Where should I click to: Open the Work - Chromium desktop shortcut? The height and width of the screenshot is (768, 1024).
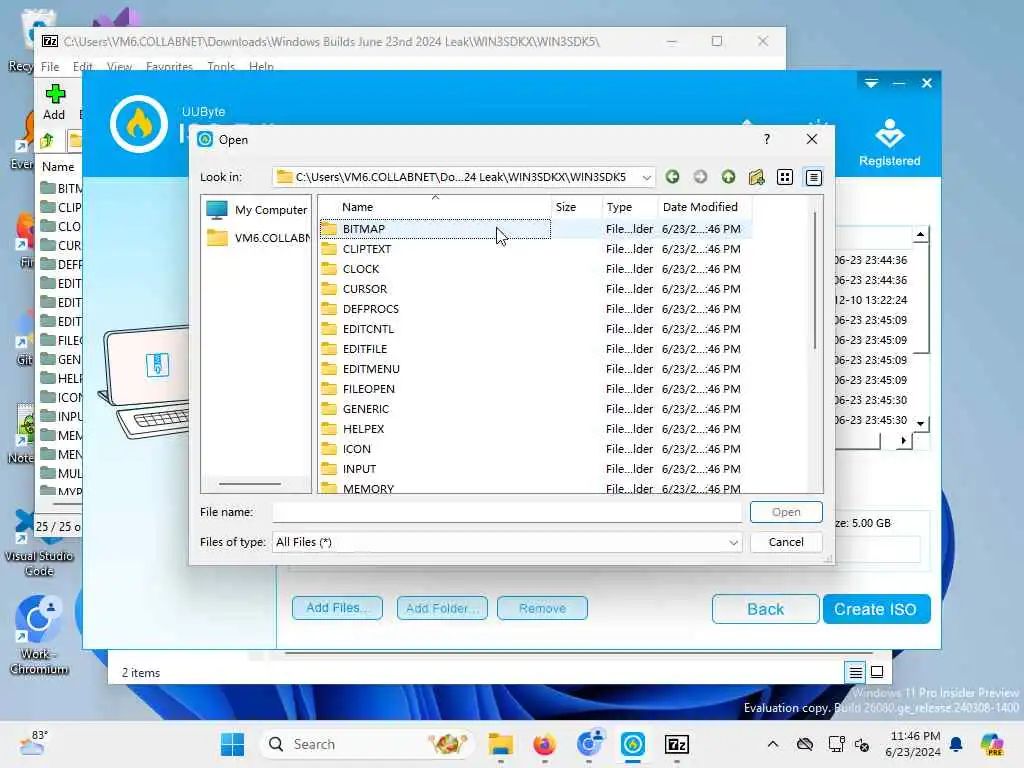[x=39, y=635]
